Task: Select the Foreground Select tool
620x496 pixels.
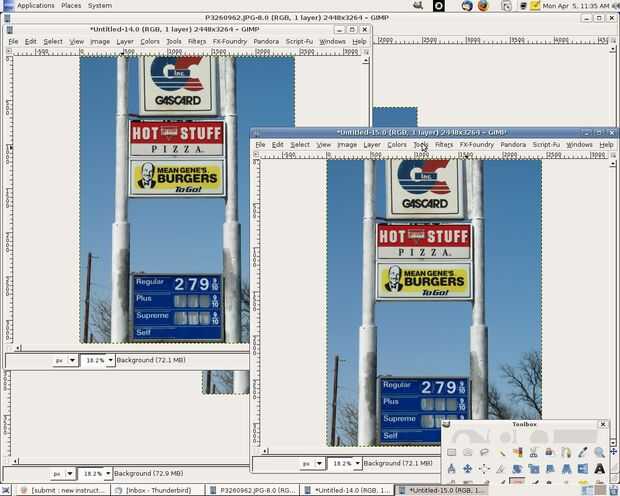Action: click(x=550, y=452)
